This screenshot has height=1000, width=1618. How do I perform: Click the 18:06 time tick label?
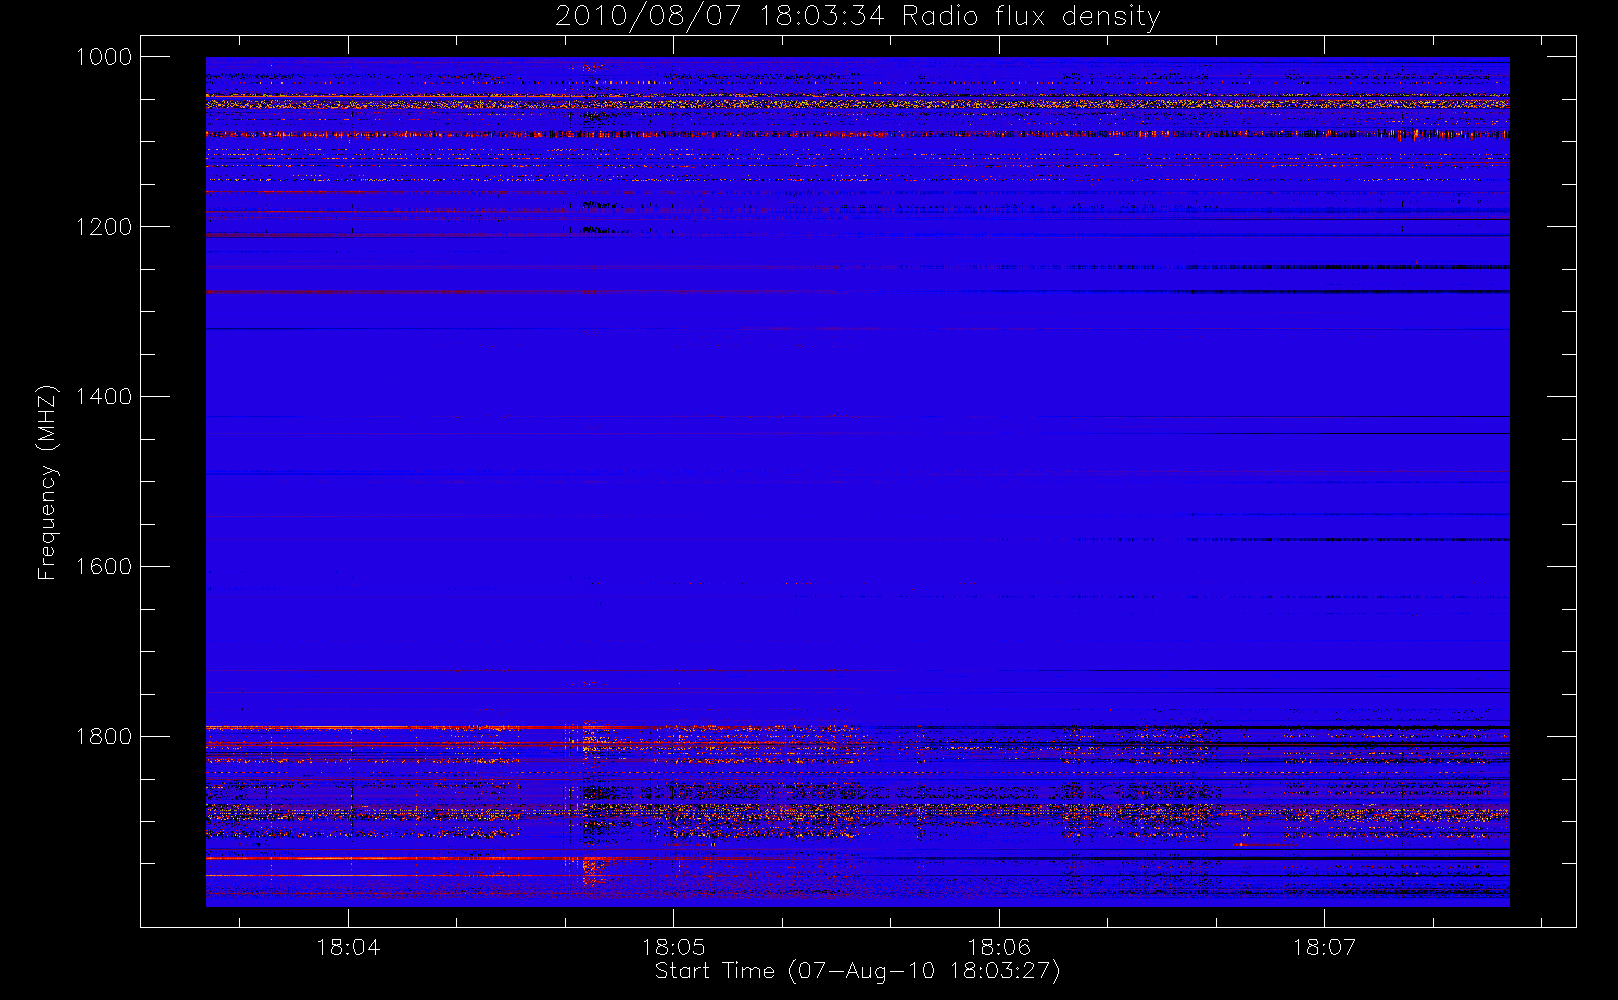[999, 947]
